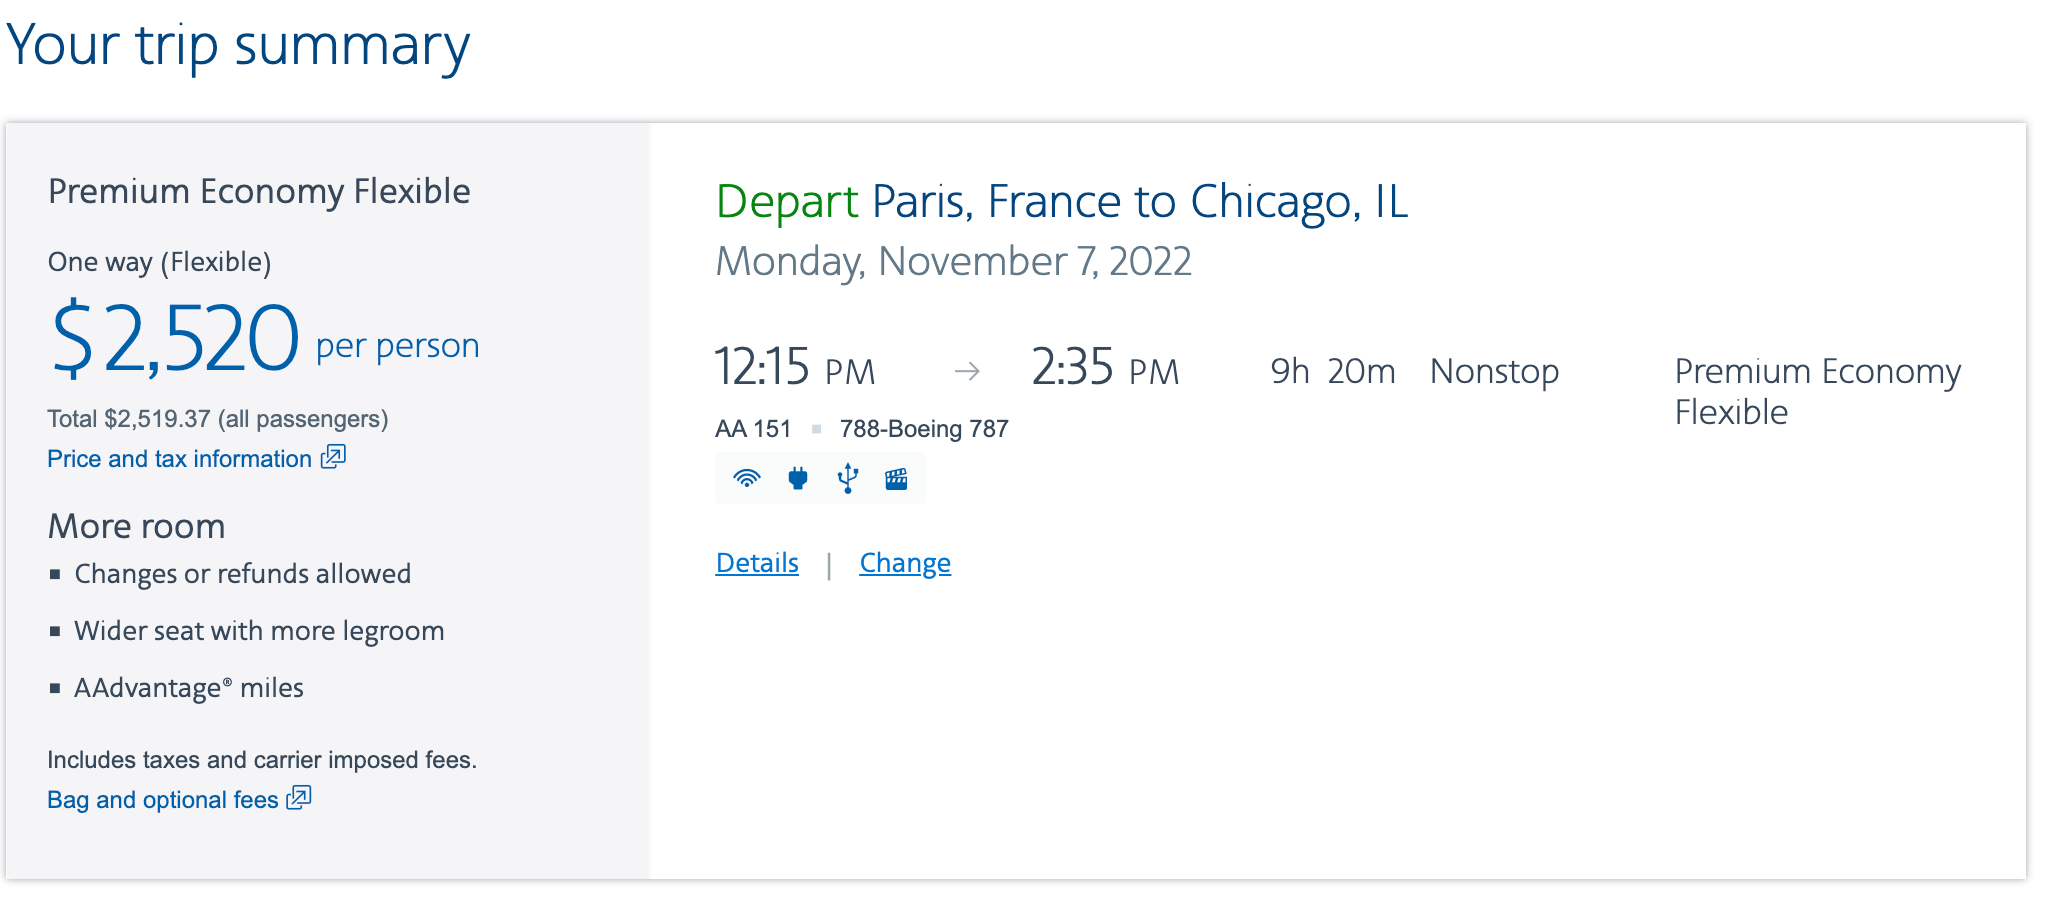Click external-link icon beside Price and tax information
Viewport: 2048px width, 898px height.
(x=333, y=457)
